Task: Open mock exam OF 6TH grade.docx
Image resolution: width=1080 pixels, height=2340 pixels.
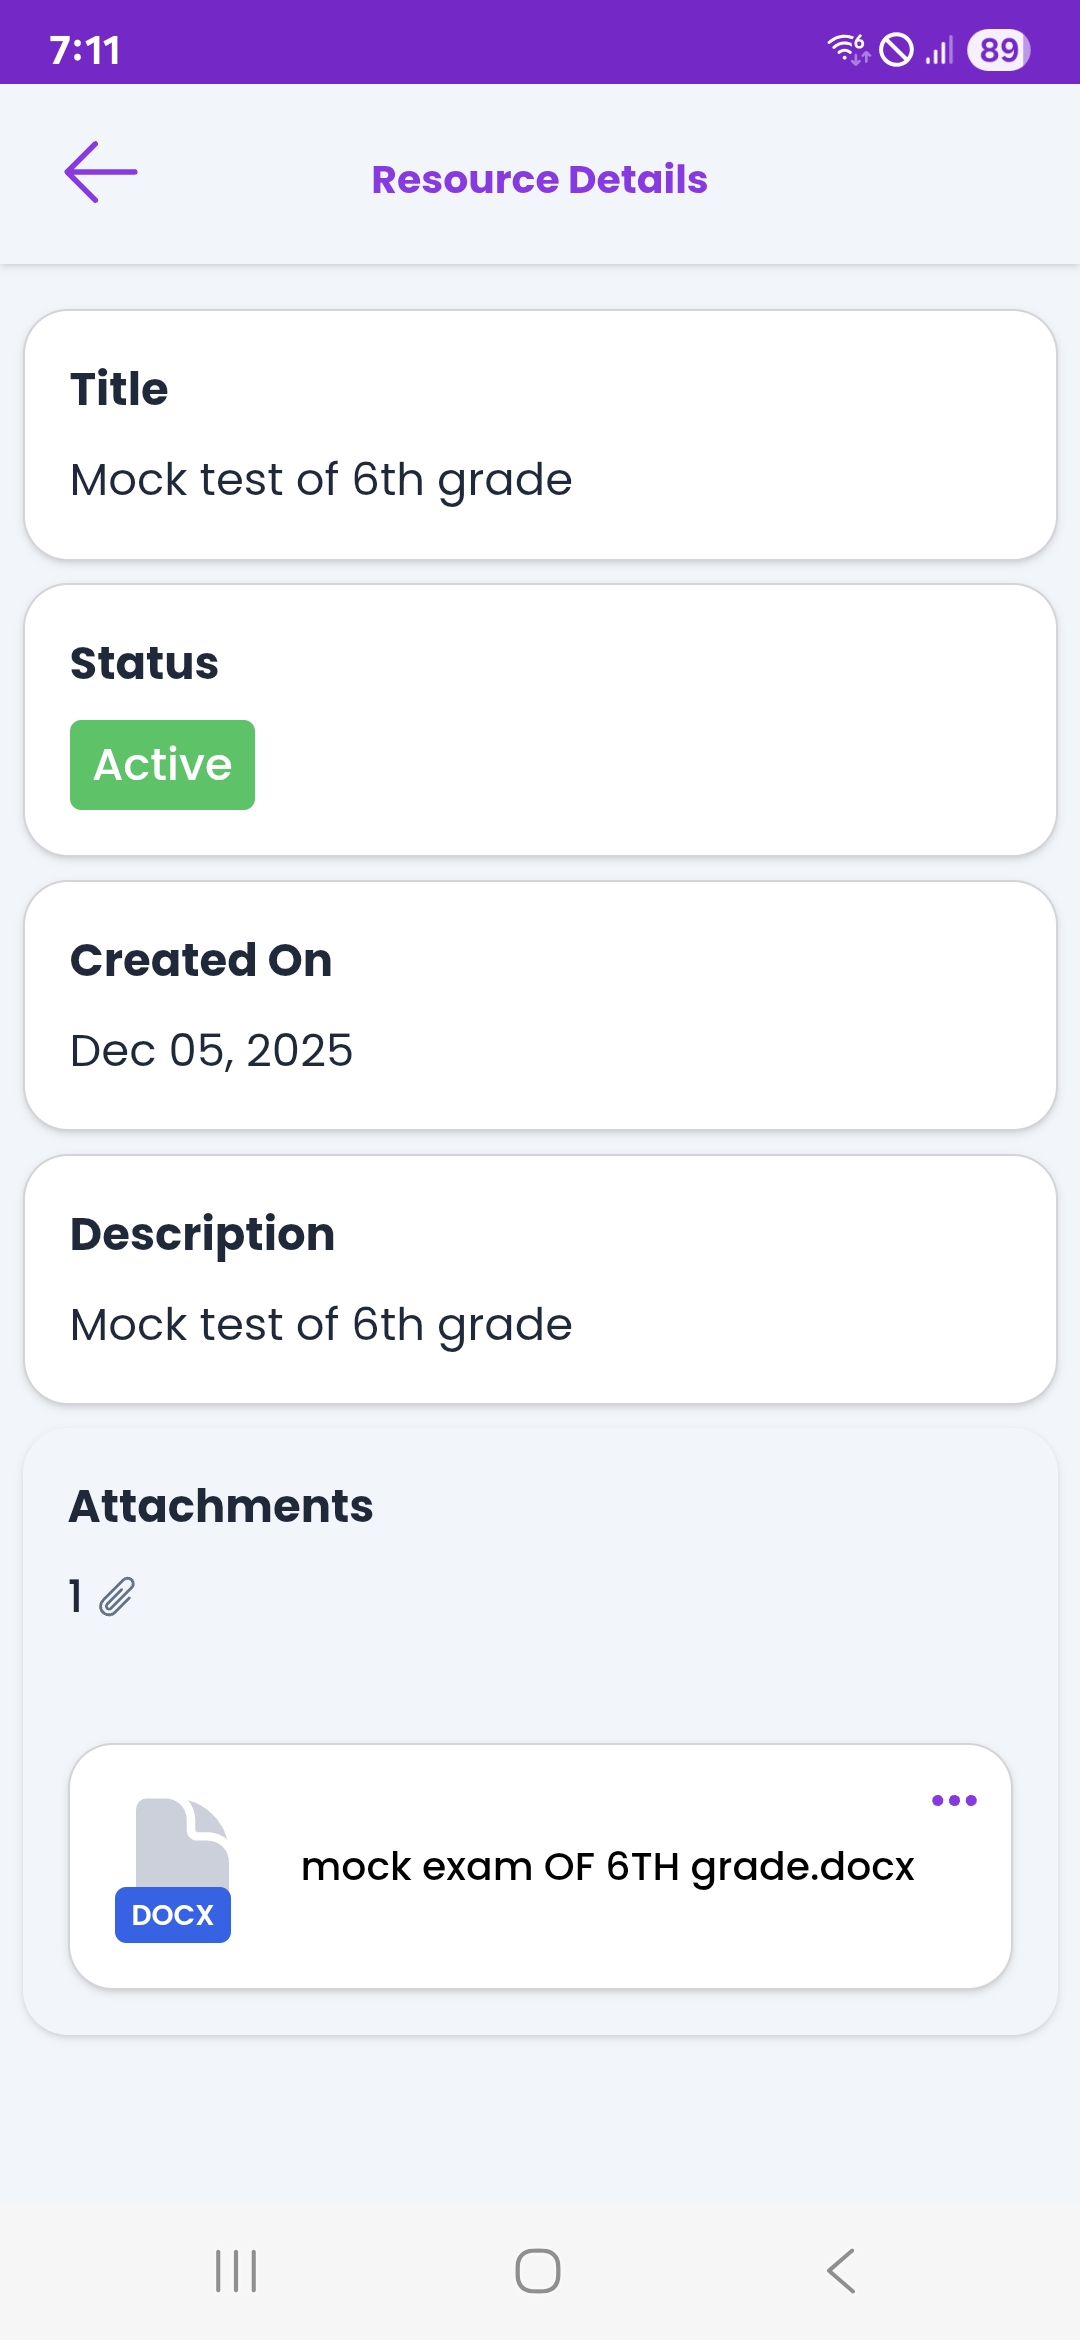Action: click(x=607, y=1867)
